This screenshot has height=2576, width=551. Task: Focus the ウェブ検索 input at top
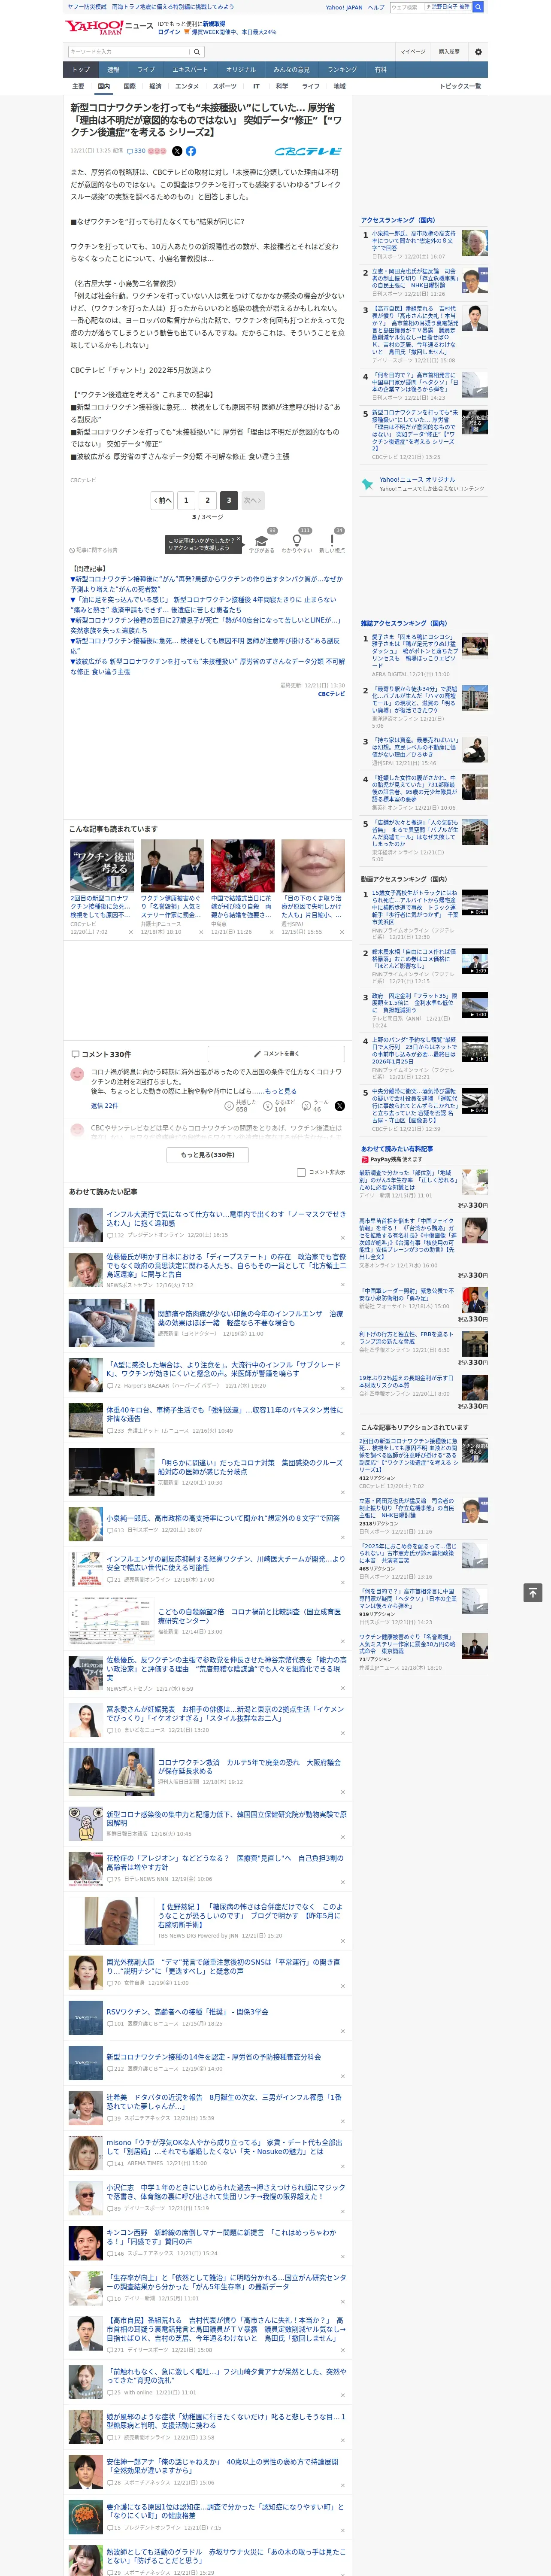(x=430, y=7)
